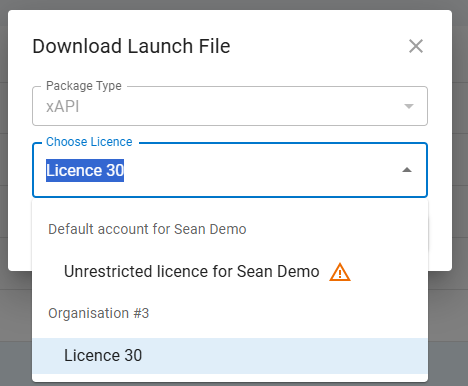Close the Download Launch File dialog

coord(416,46)
